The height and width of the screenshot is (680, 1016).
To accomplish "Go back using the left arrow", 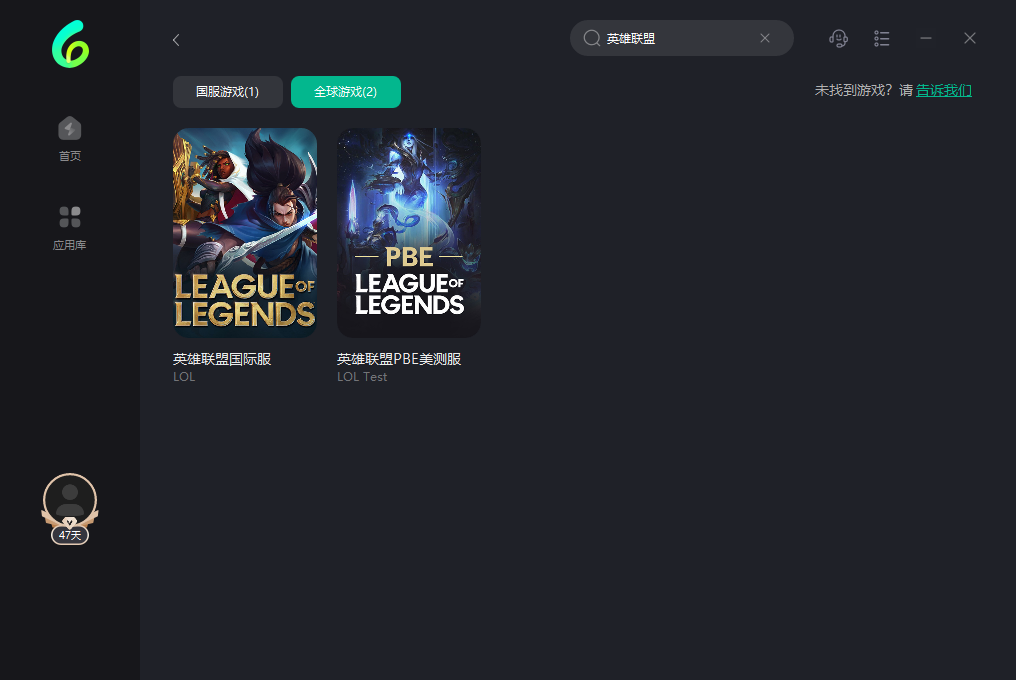I will 176,40.
